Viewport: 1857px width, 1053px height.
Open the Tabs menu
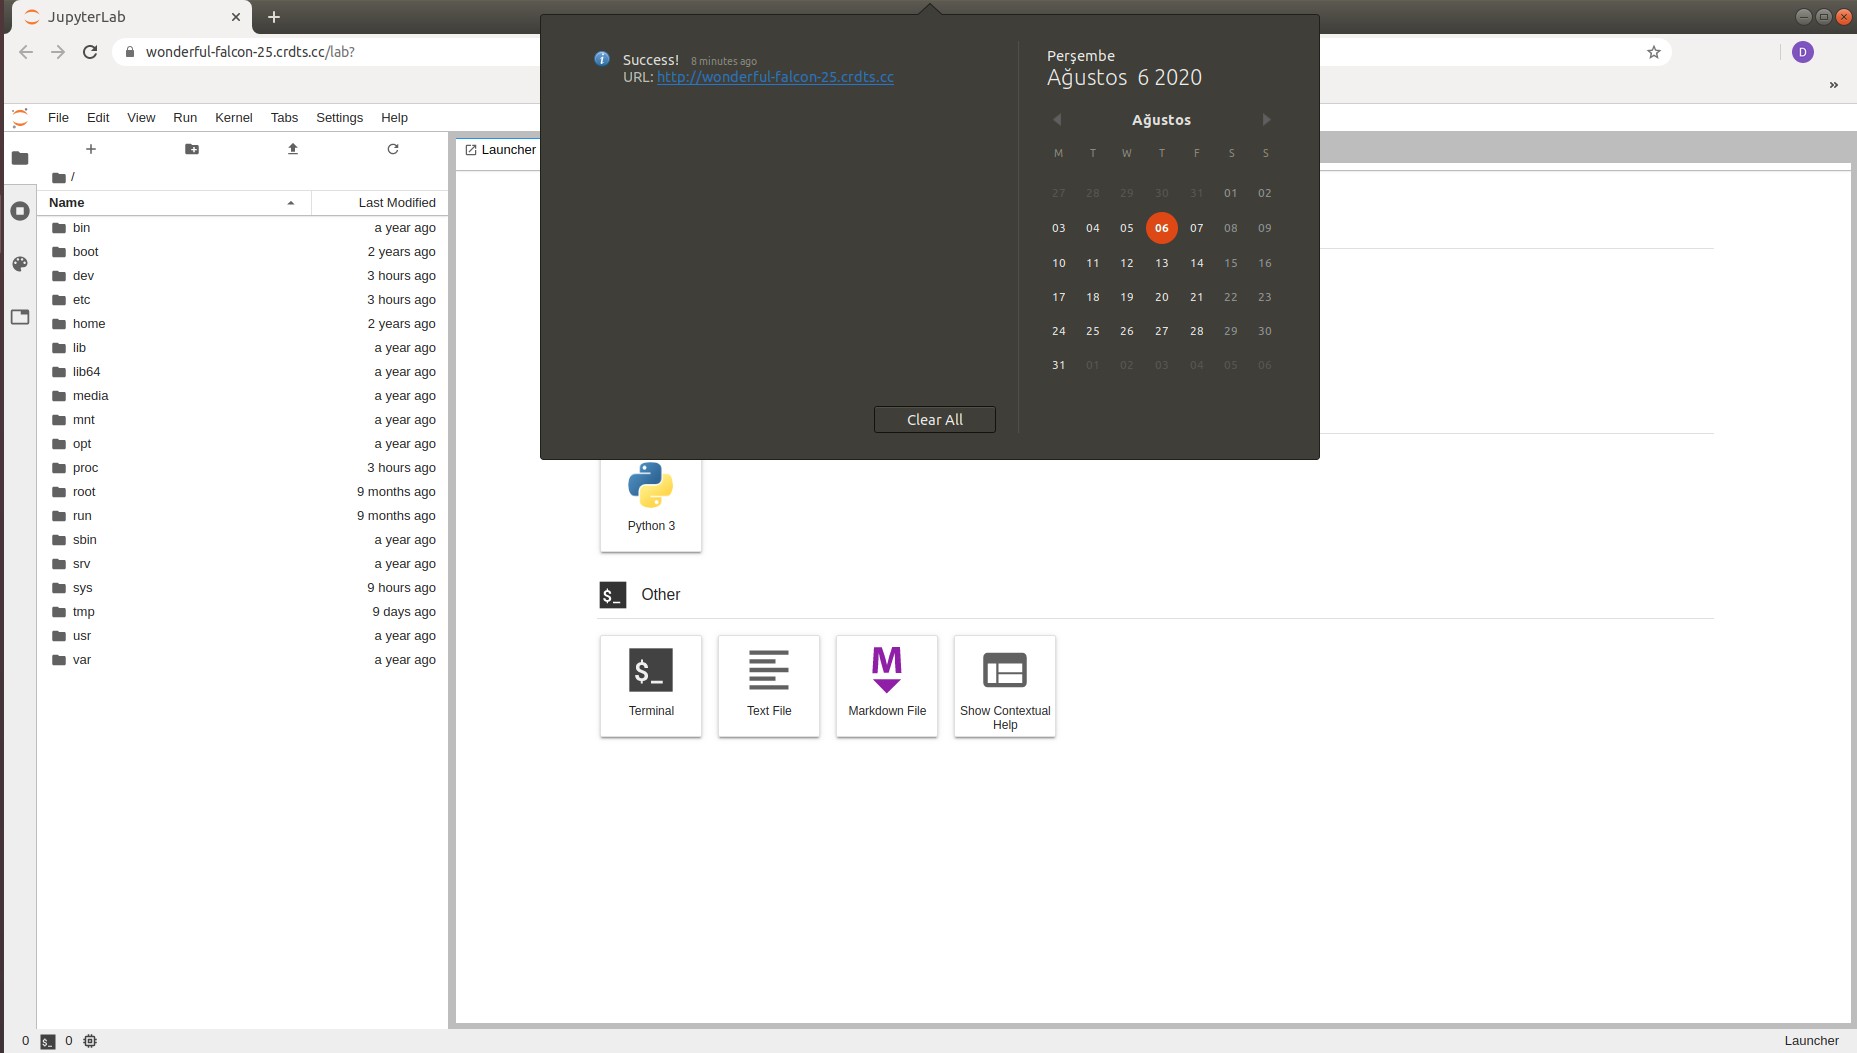click(x=284, y=118)
